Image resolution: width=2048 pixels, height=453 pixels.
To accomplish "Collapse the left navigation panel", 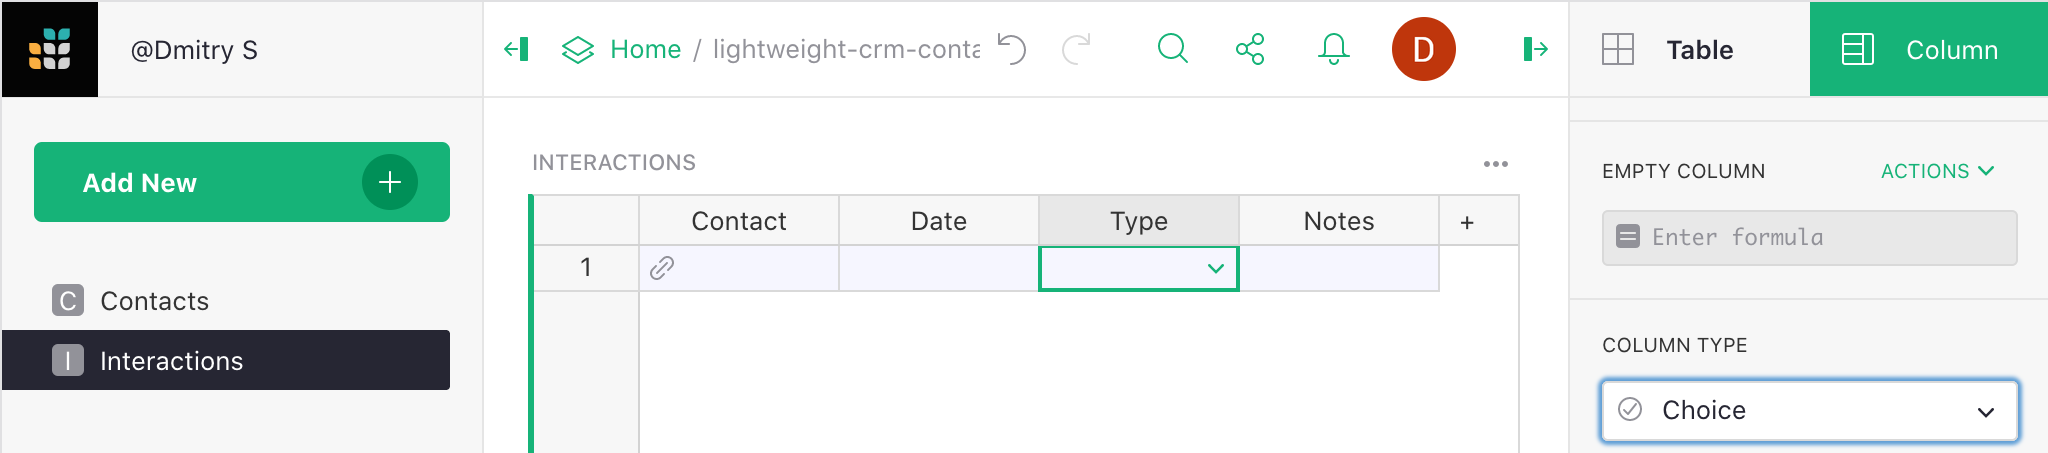I will [516, 49].
